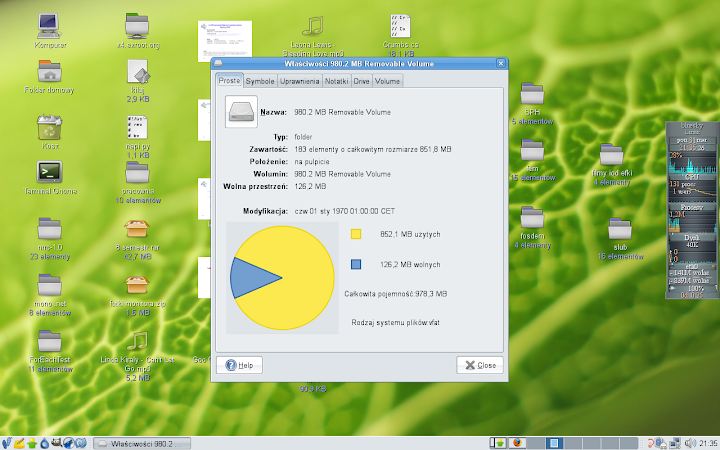Open the Kosz trash icon
Image resolution: width=720 pixels, height=450 pixels.
click(x=49, y=127)
